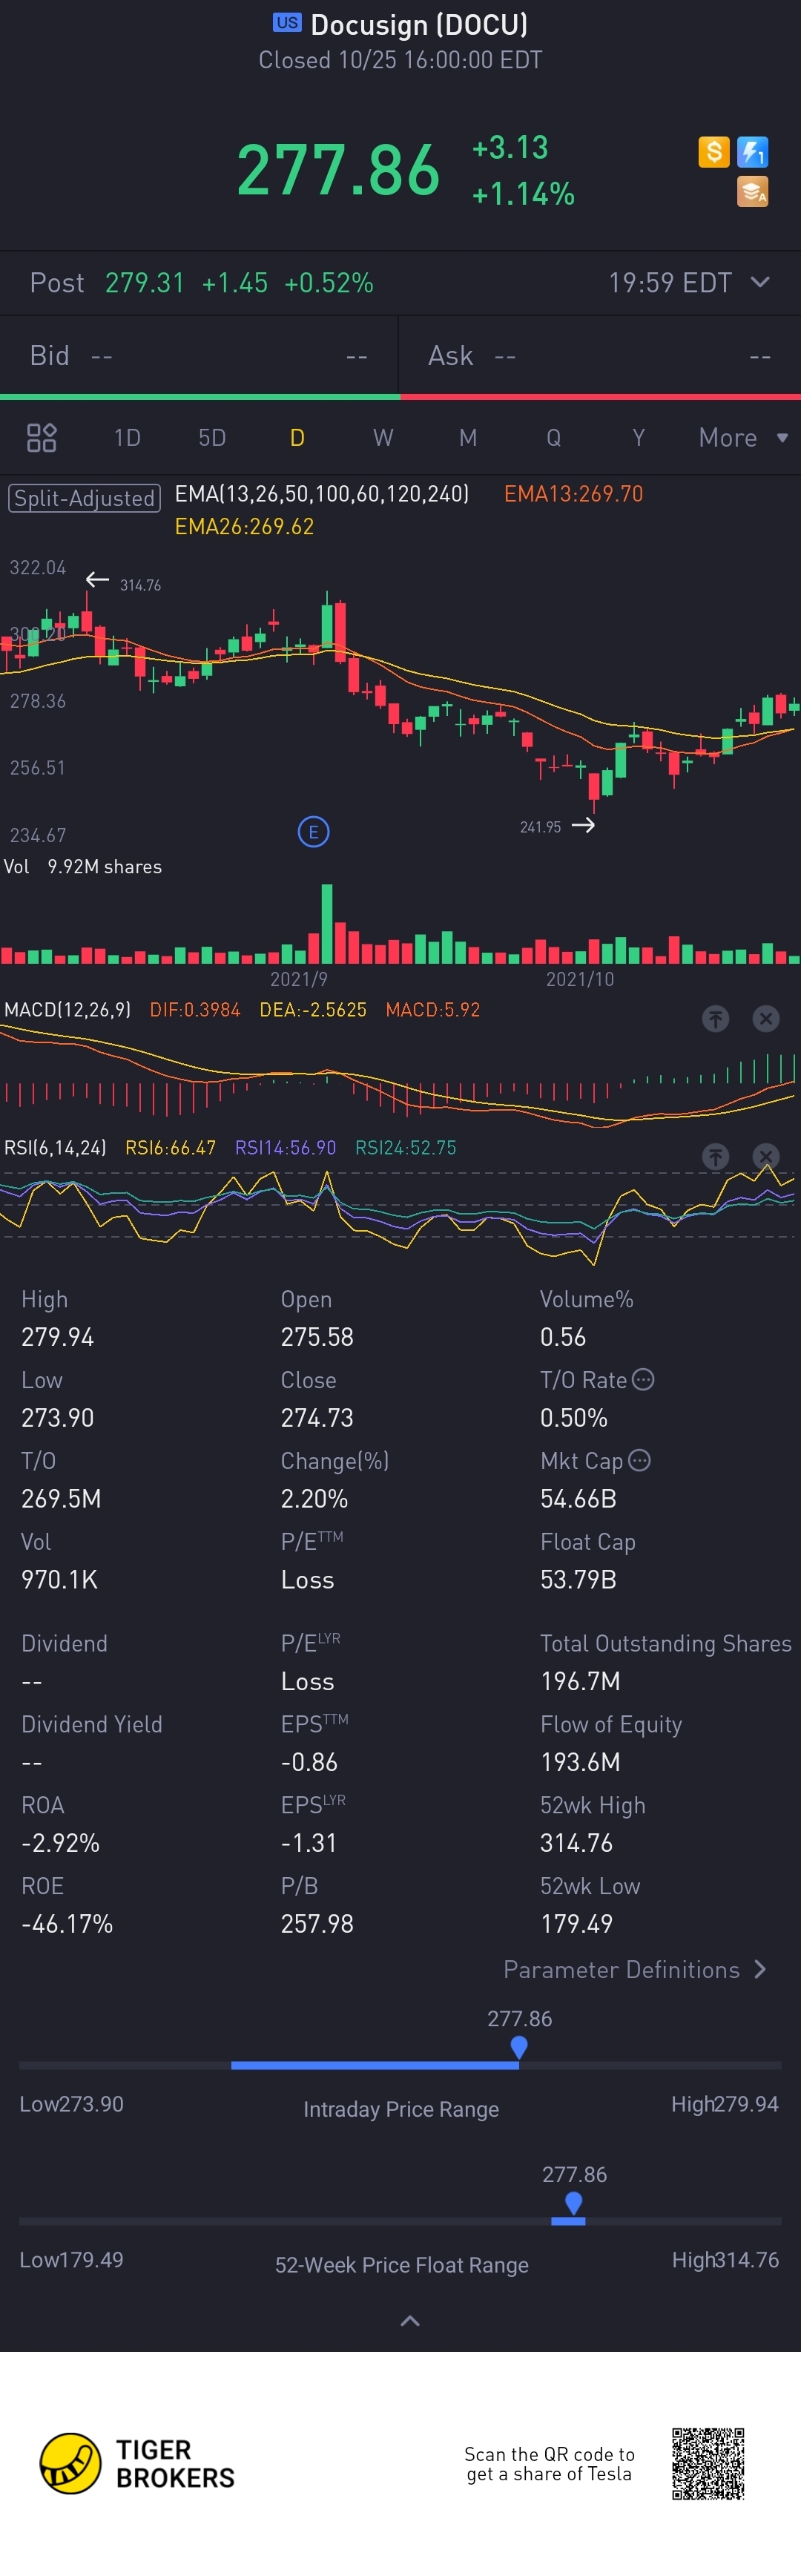
Task: Tap the Docusign (DOCU) title
Action: (x=419, y=24)
